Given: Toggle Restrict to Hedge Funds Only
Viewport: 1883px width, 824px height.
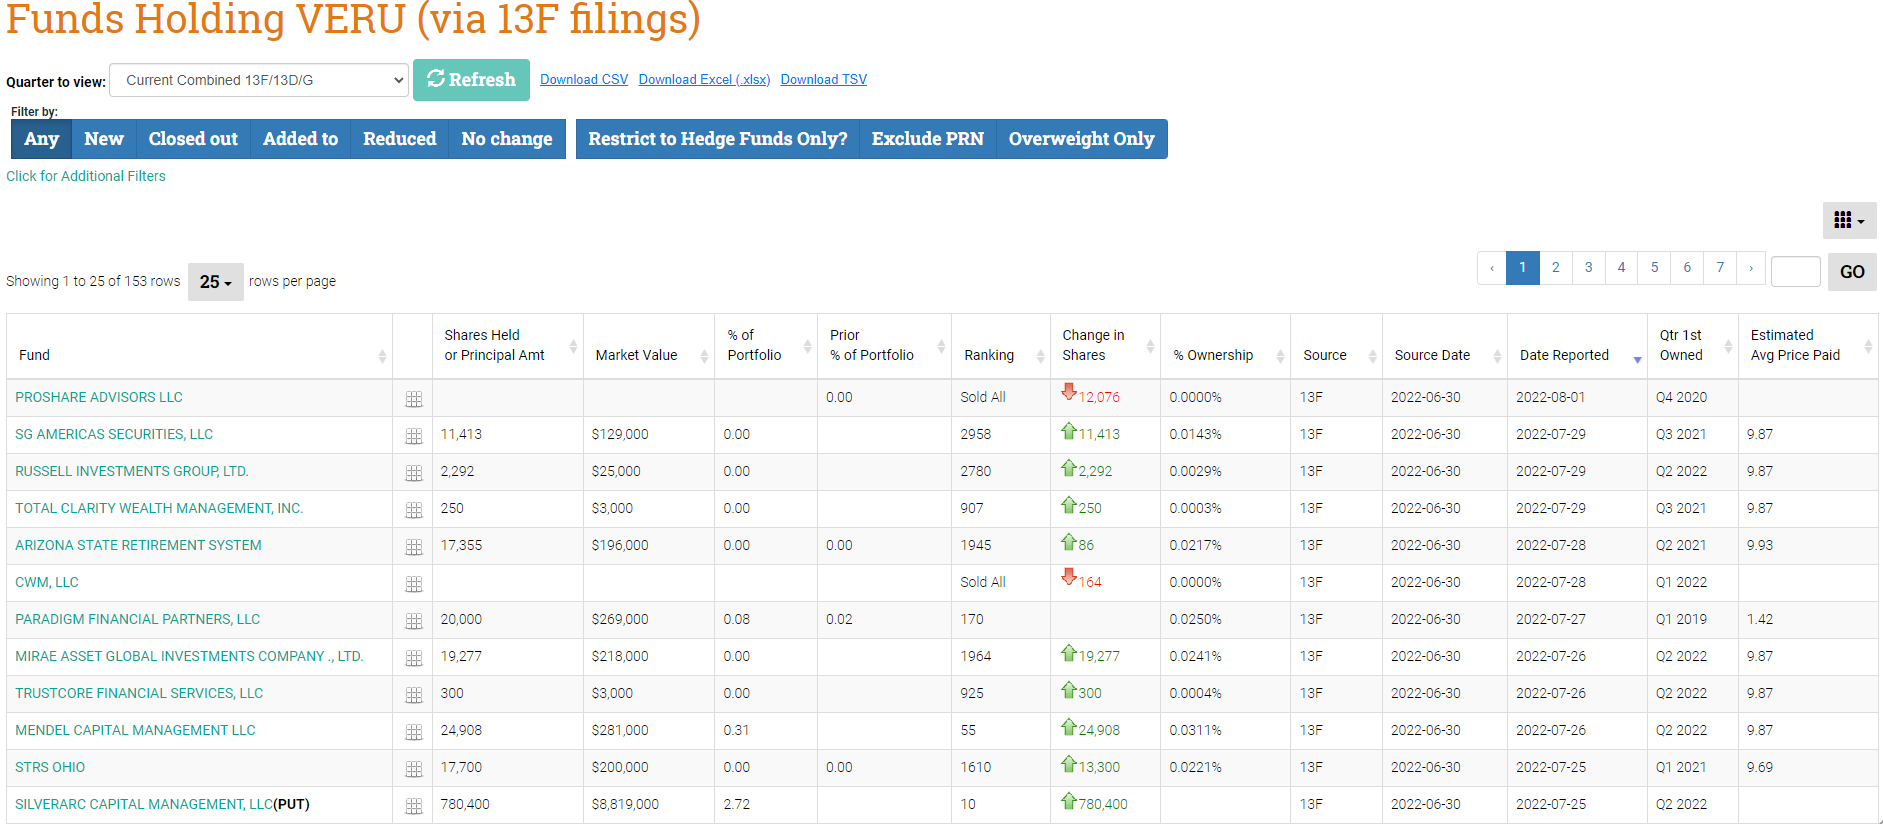Looking at the screenshot, I should [x=717, y=139].
